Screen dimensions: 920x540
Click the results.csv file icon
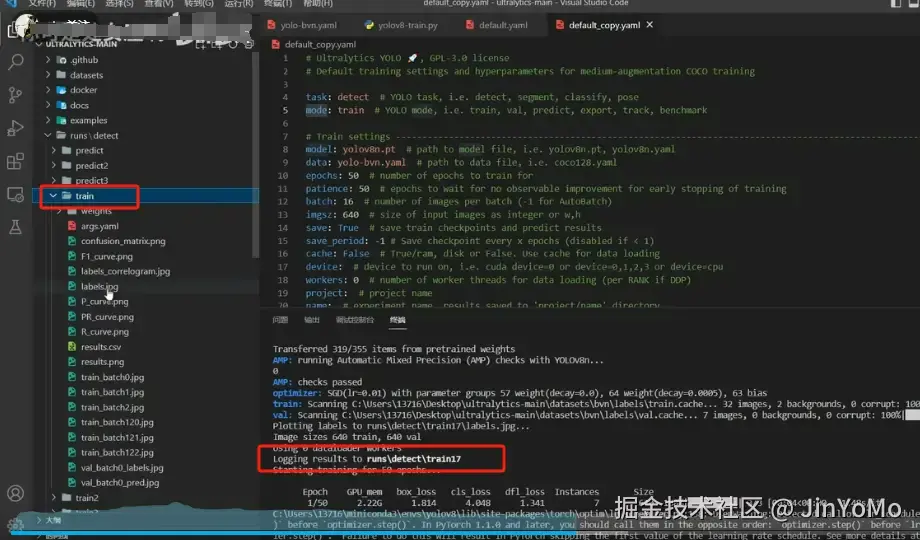[72, 347]
